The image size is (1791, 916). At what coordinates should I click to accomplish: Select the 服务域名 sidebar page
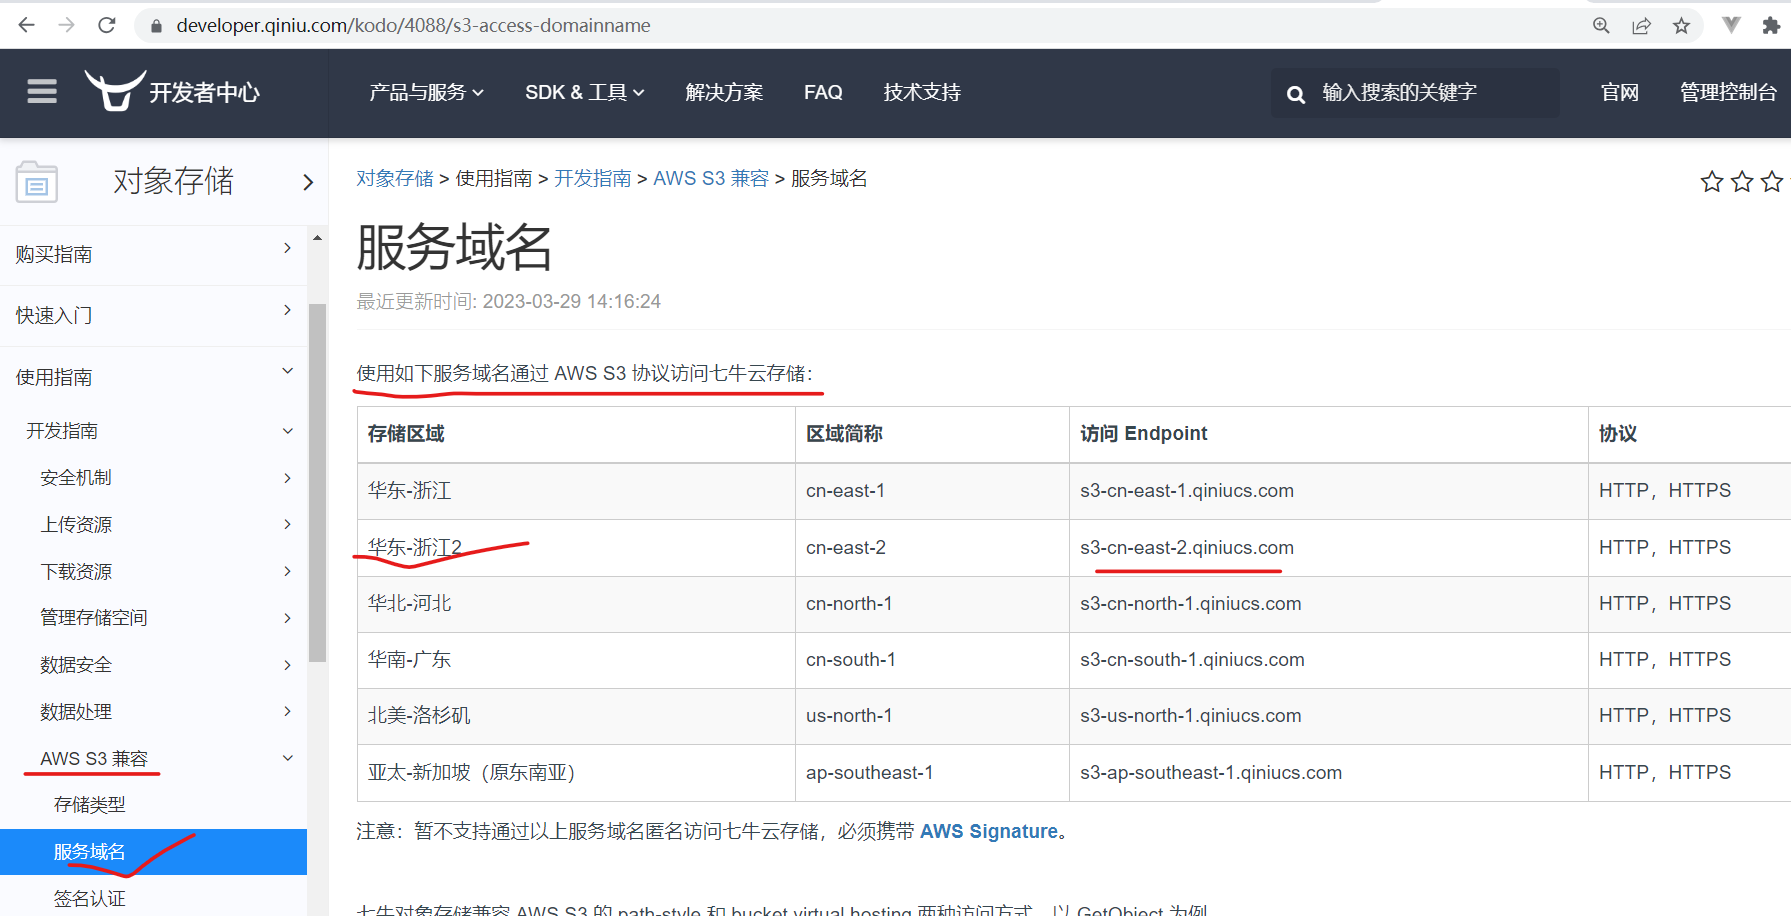153,852
